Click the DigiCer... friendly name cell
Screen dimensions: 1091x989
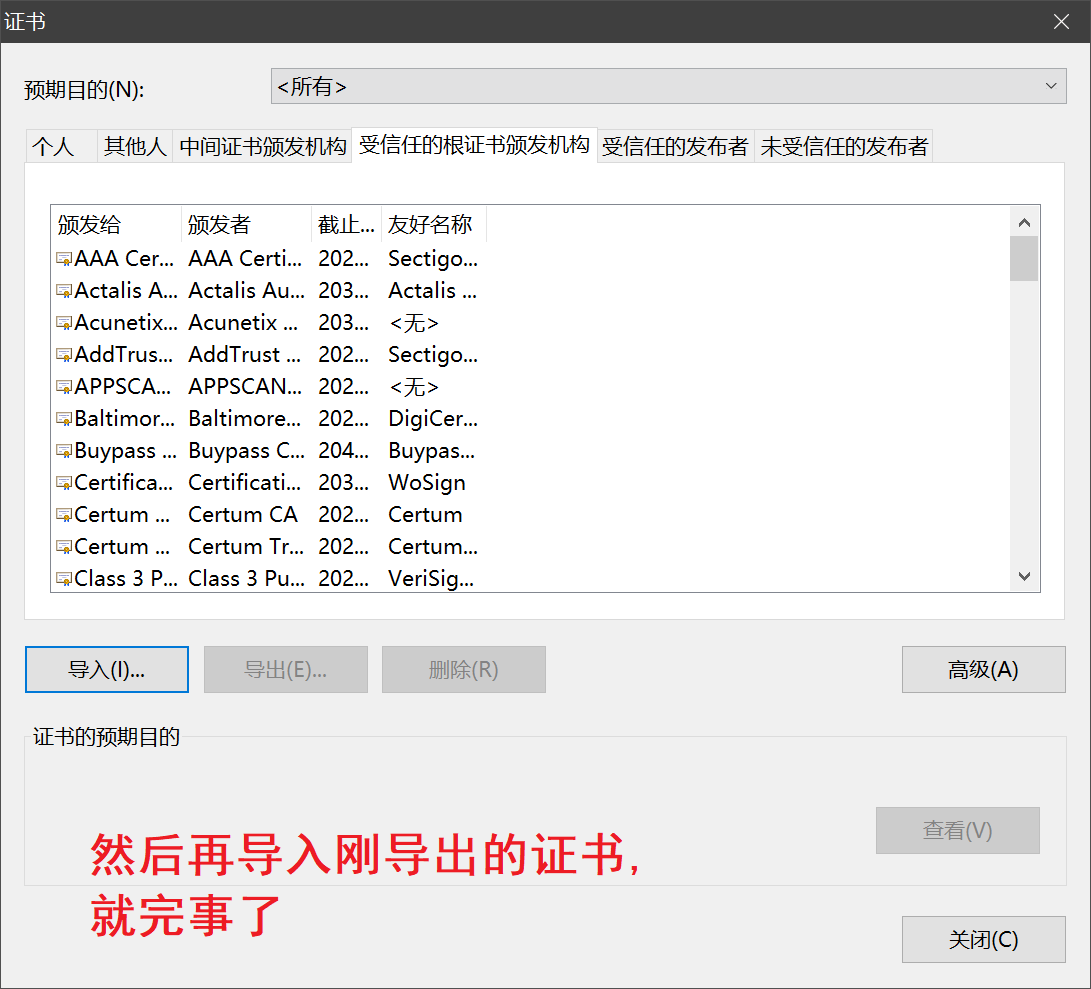click(x=433, y=419)
